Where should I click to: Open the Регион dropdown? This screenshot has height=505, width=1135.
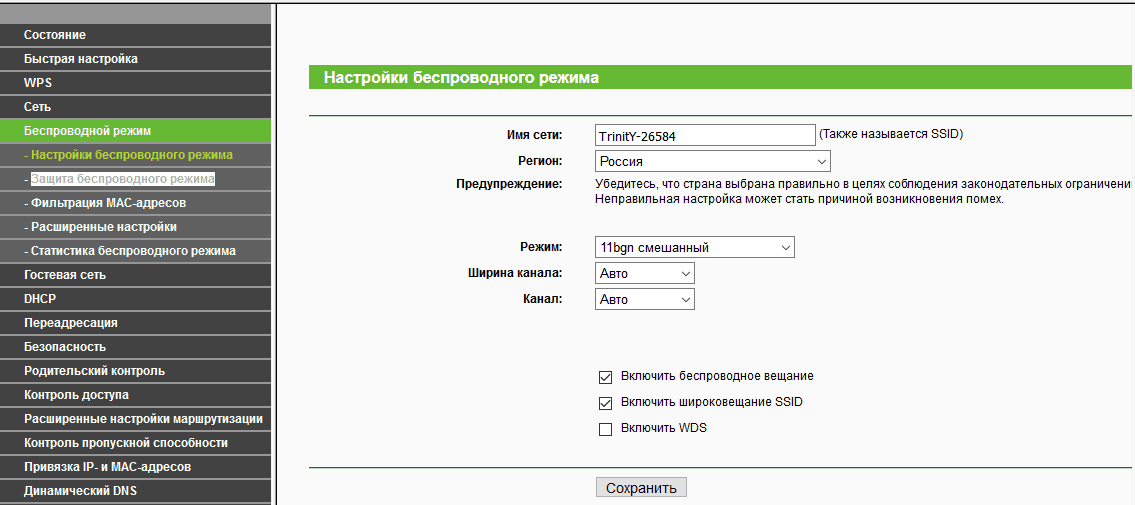[712, 161]
